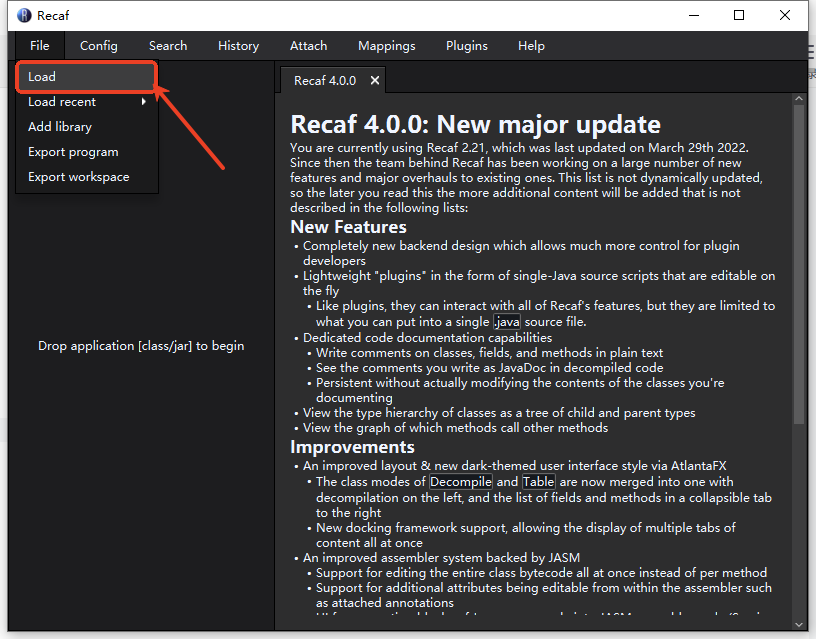
Task: Open the Attach menu
Action: tap(308, 46)
